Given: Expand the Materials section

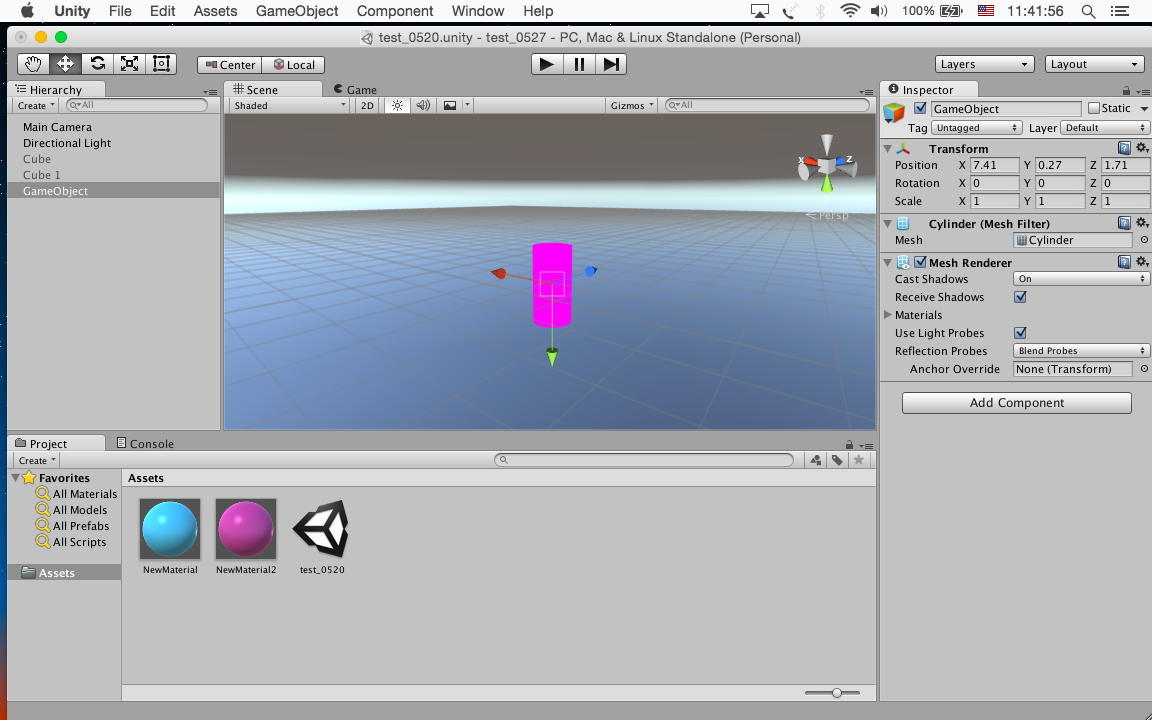Looking at the screenshot, I should (x=888, y=314).
